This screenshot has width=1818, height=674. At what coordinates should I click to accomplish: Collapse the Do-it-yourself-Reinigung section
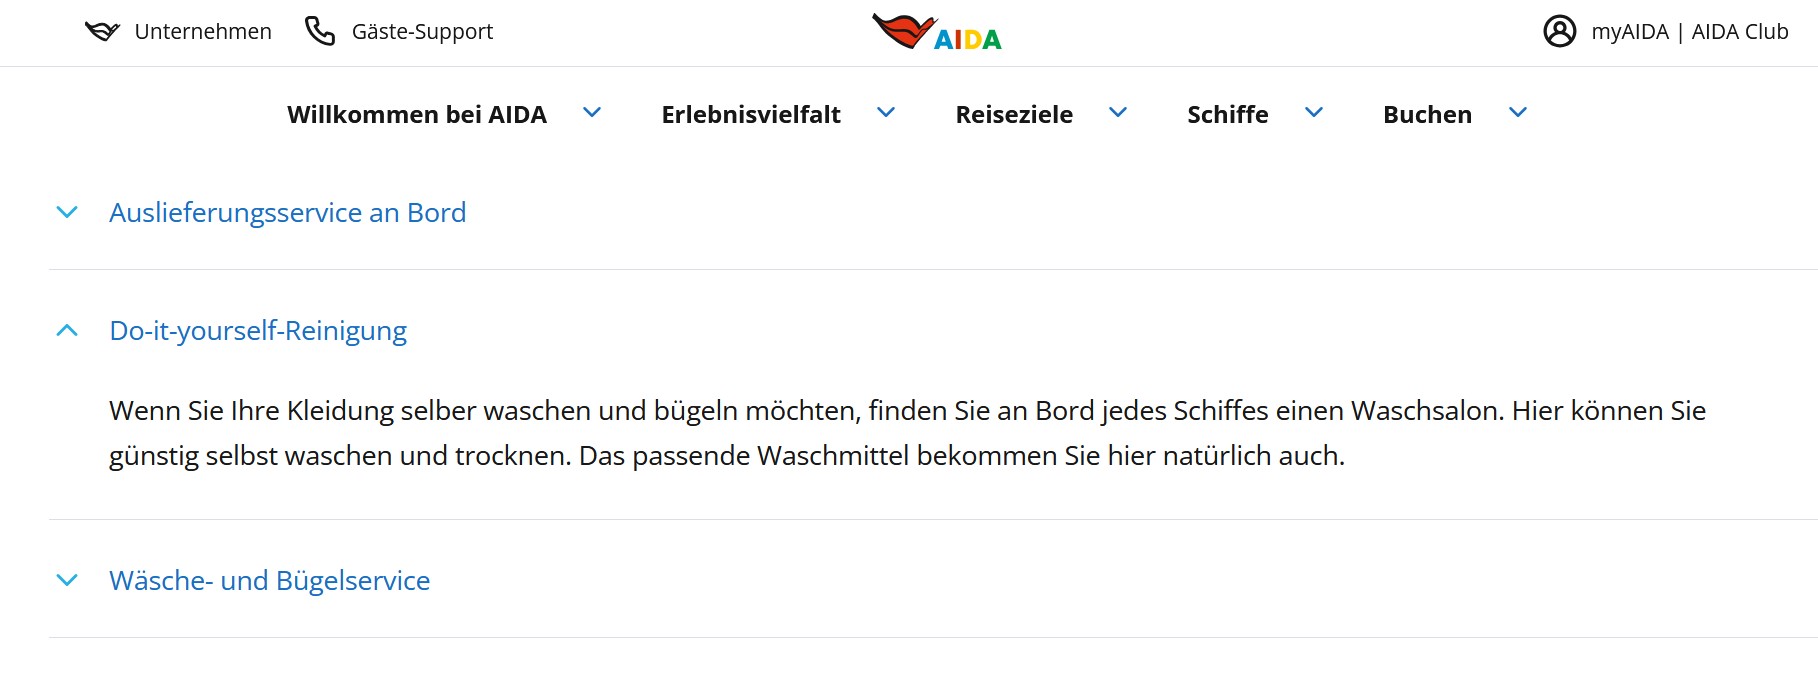[258, 331]
